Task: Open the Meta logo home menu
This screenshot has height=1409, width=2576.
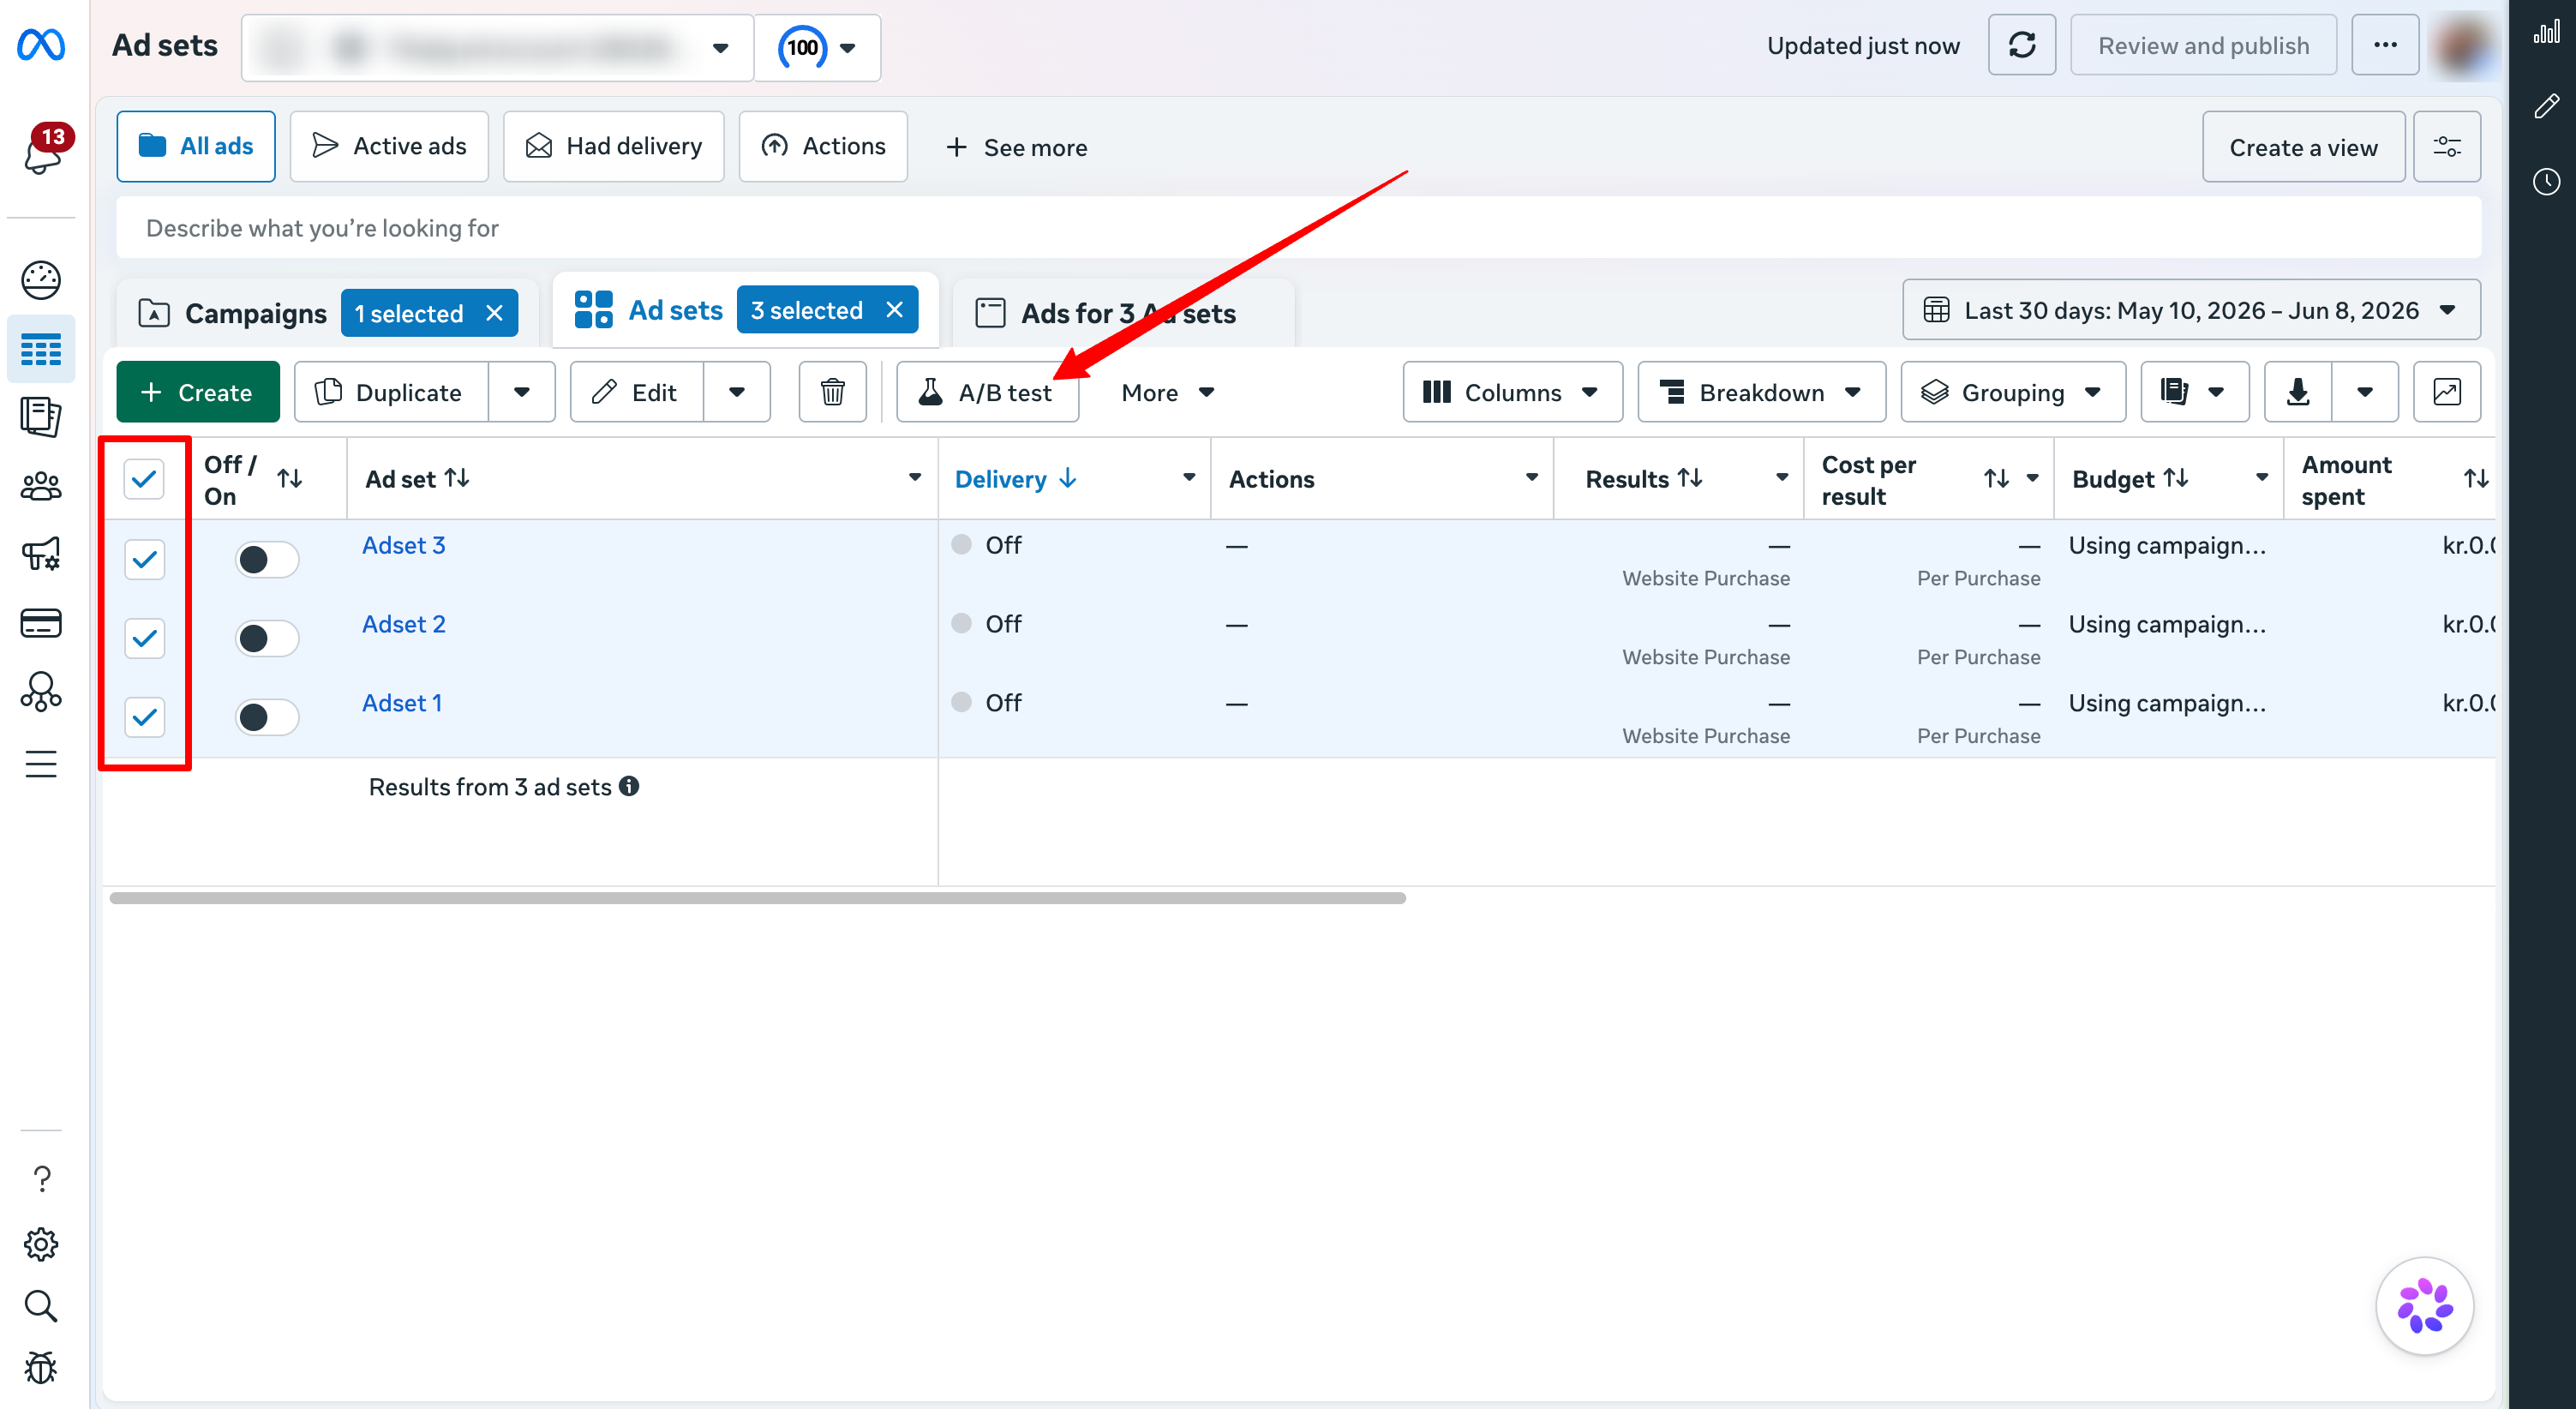Action: pyautogui.click(x=41, y=45)
